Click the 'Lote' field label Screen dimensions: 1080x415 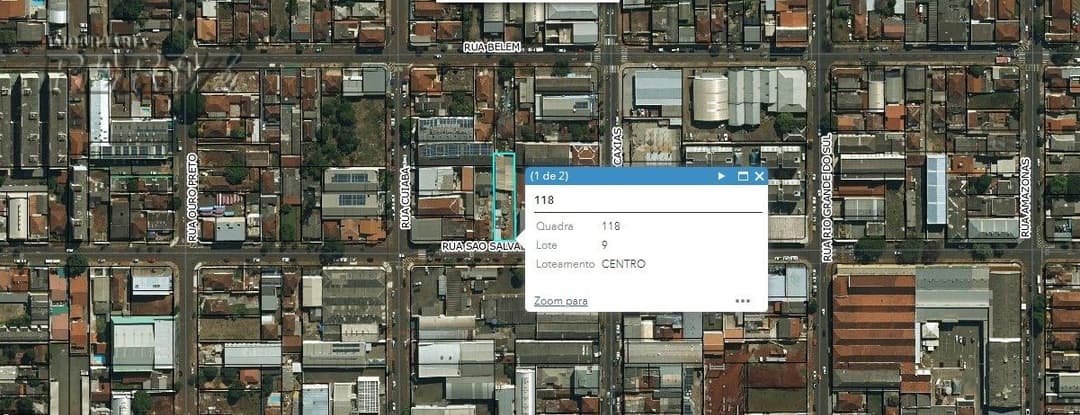546,245
